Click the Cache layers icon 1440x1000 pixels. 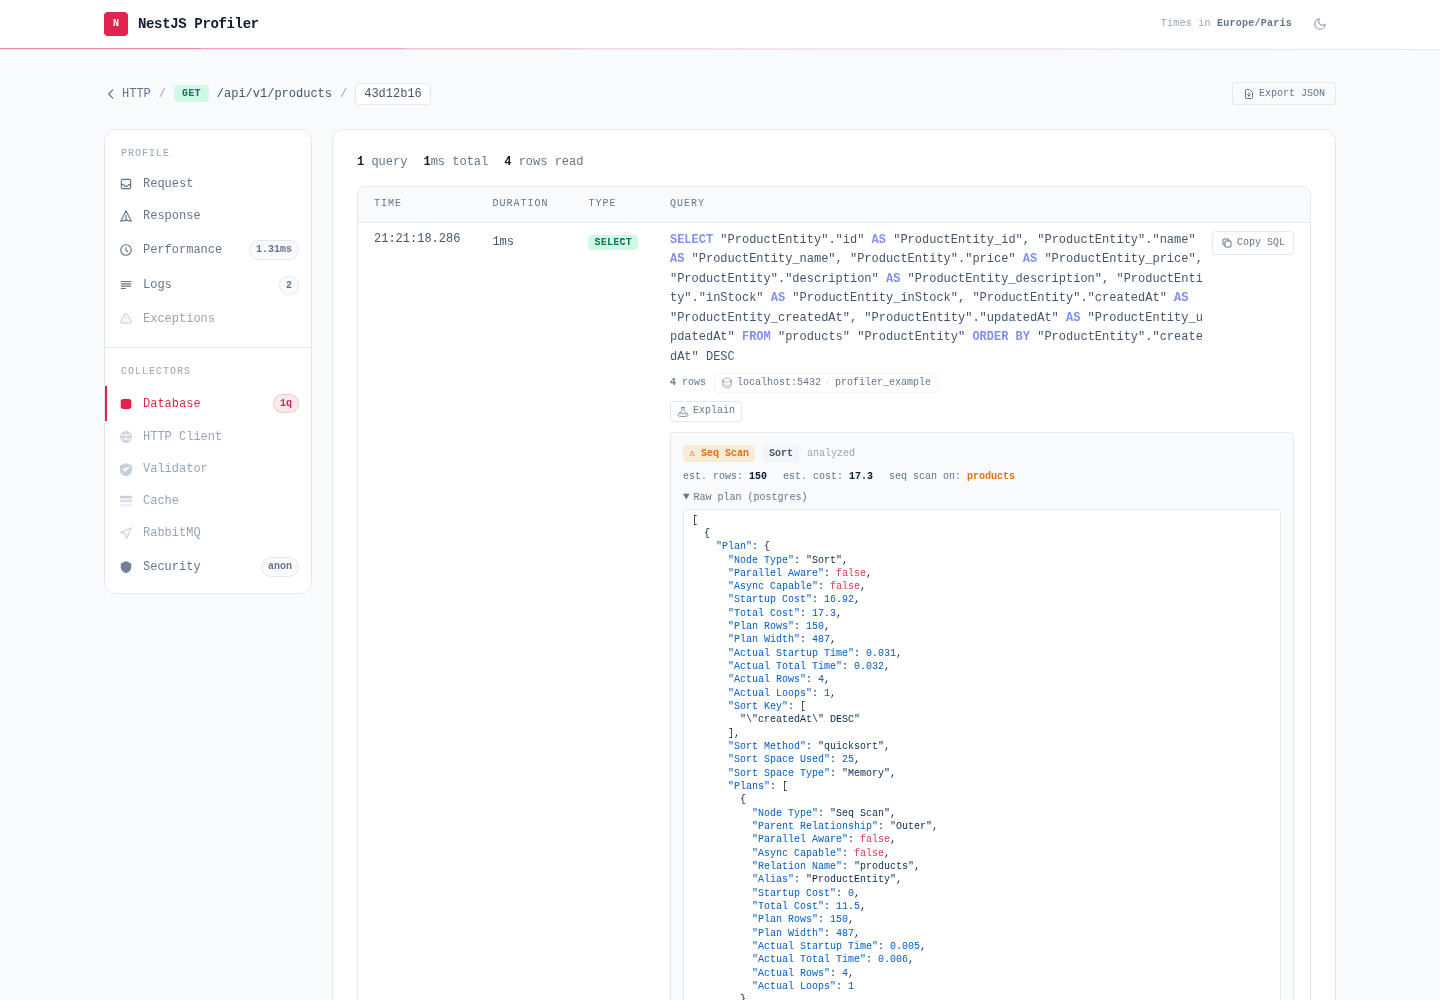pos(126,501)
